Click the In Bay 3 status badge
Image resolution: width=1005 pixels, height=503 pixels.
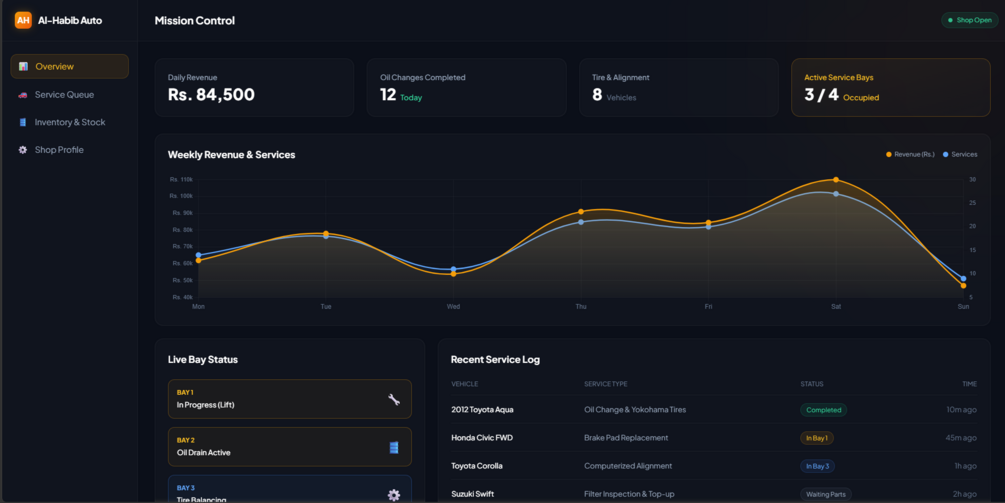point(817,466)
